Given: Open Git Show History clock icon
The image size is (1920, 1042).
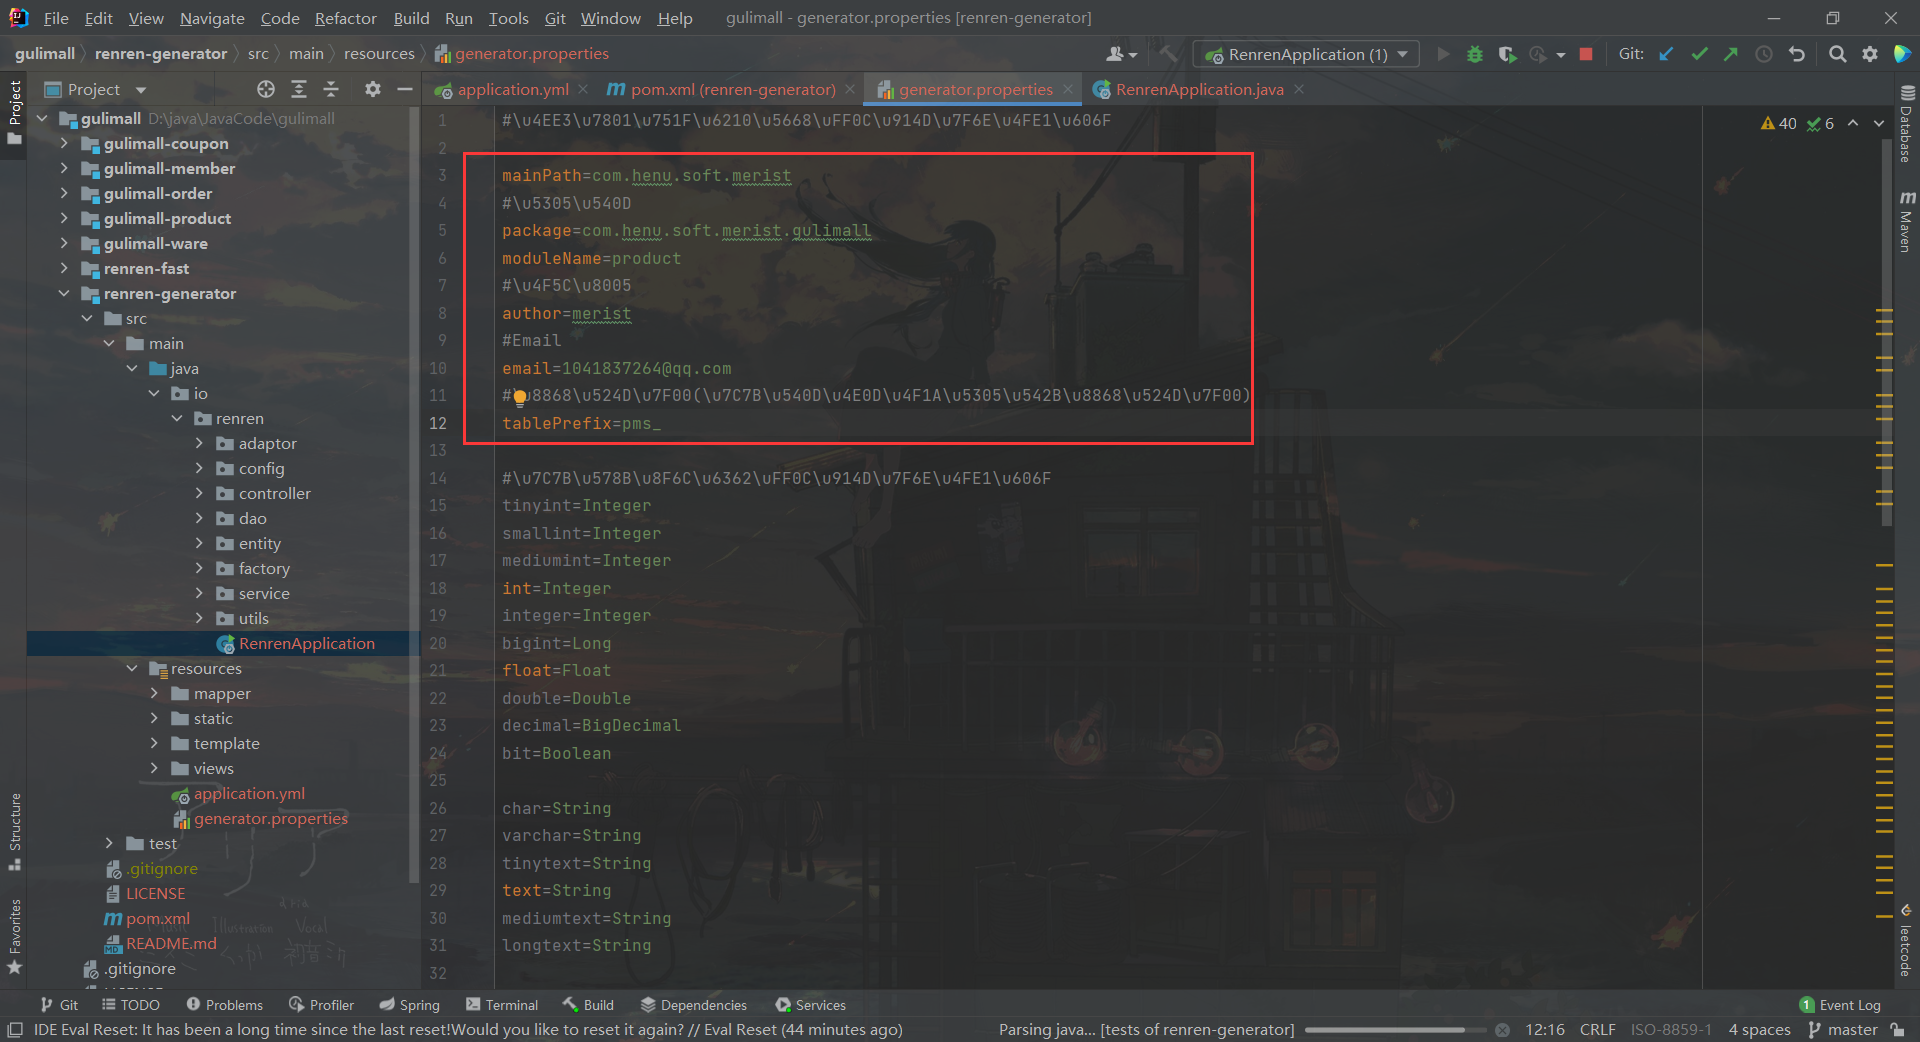Looking at the screenshot, I should pos(1764,54).
